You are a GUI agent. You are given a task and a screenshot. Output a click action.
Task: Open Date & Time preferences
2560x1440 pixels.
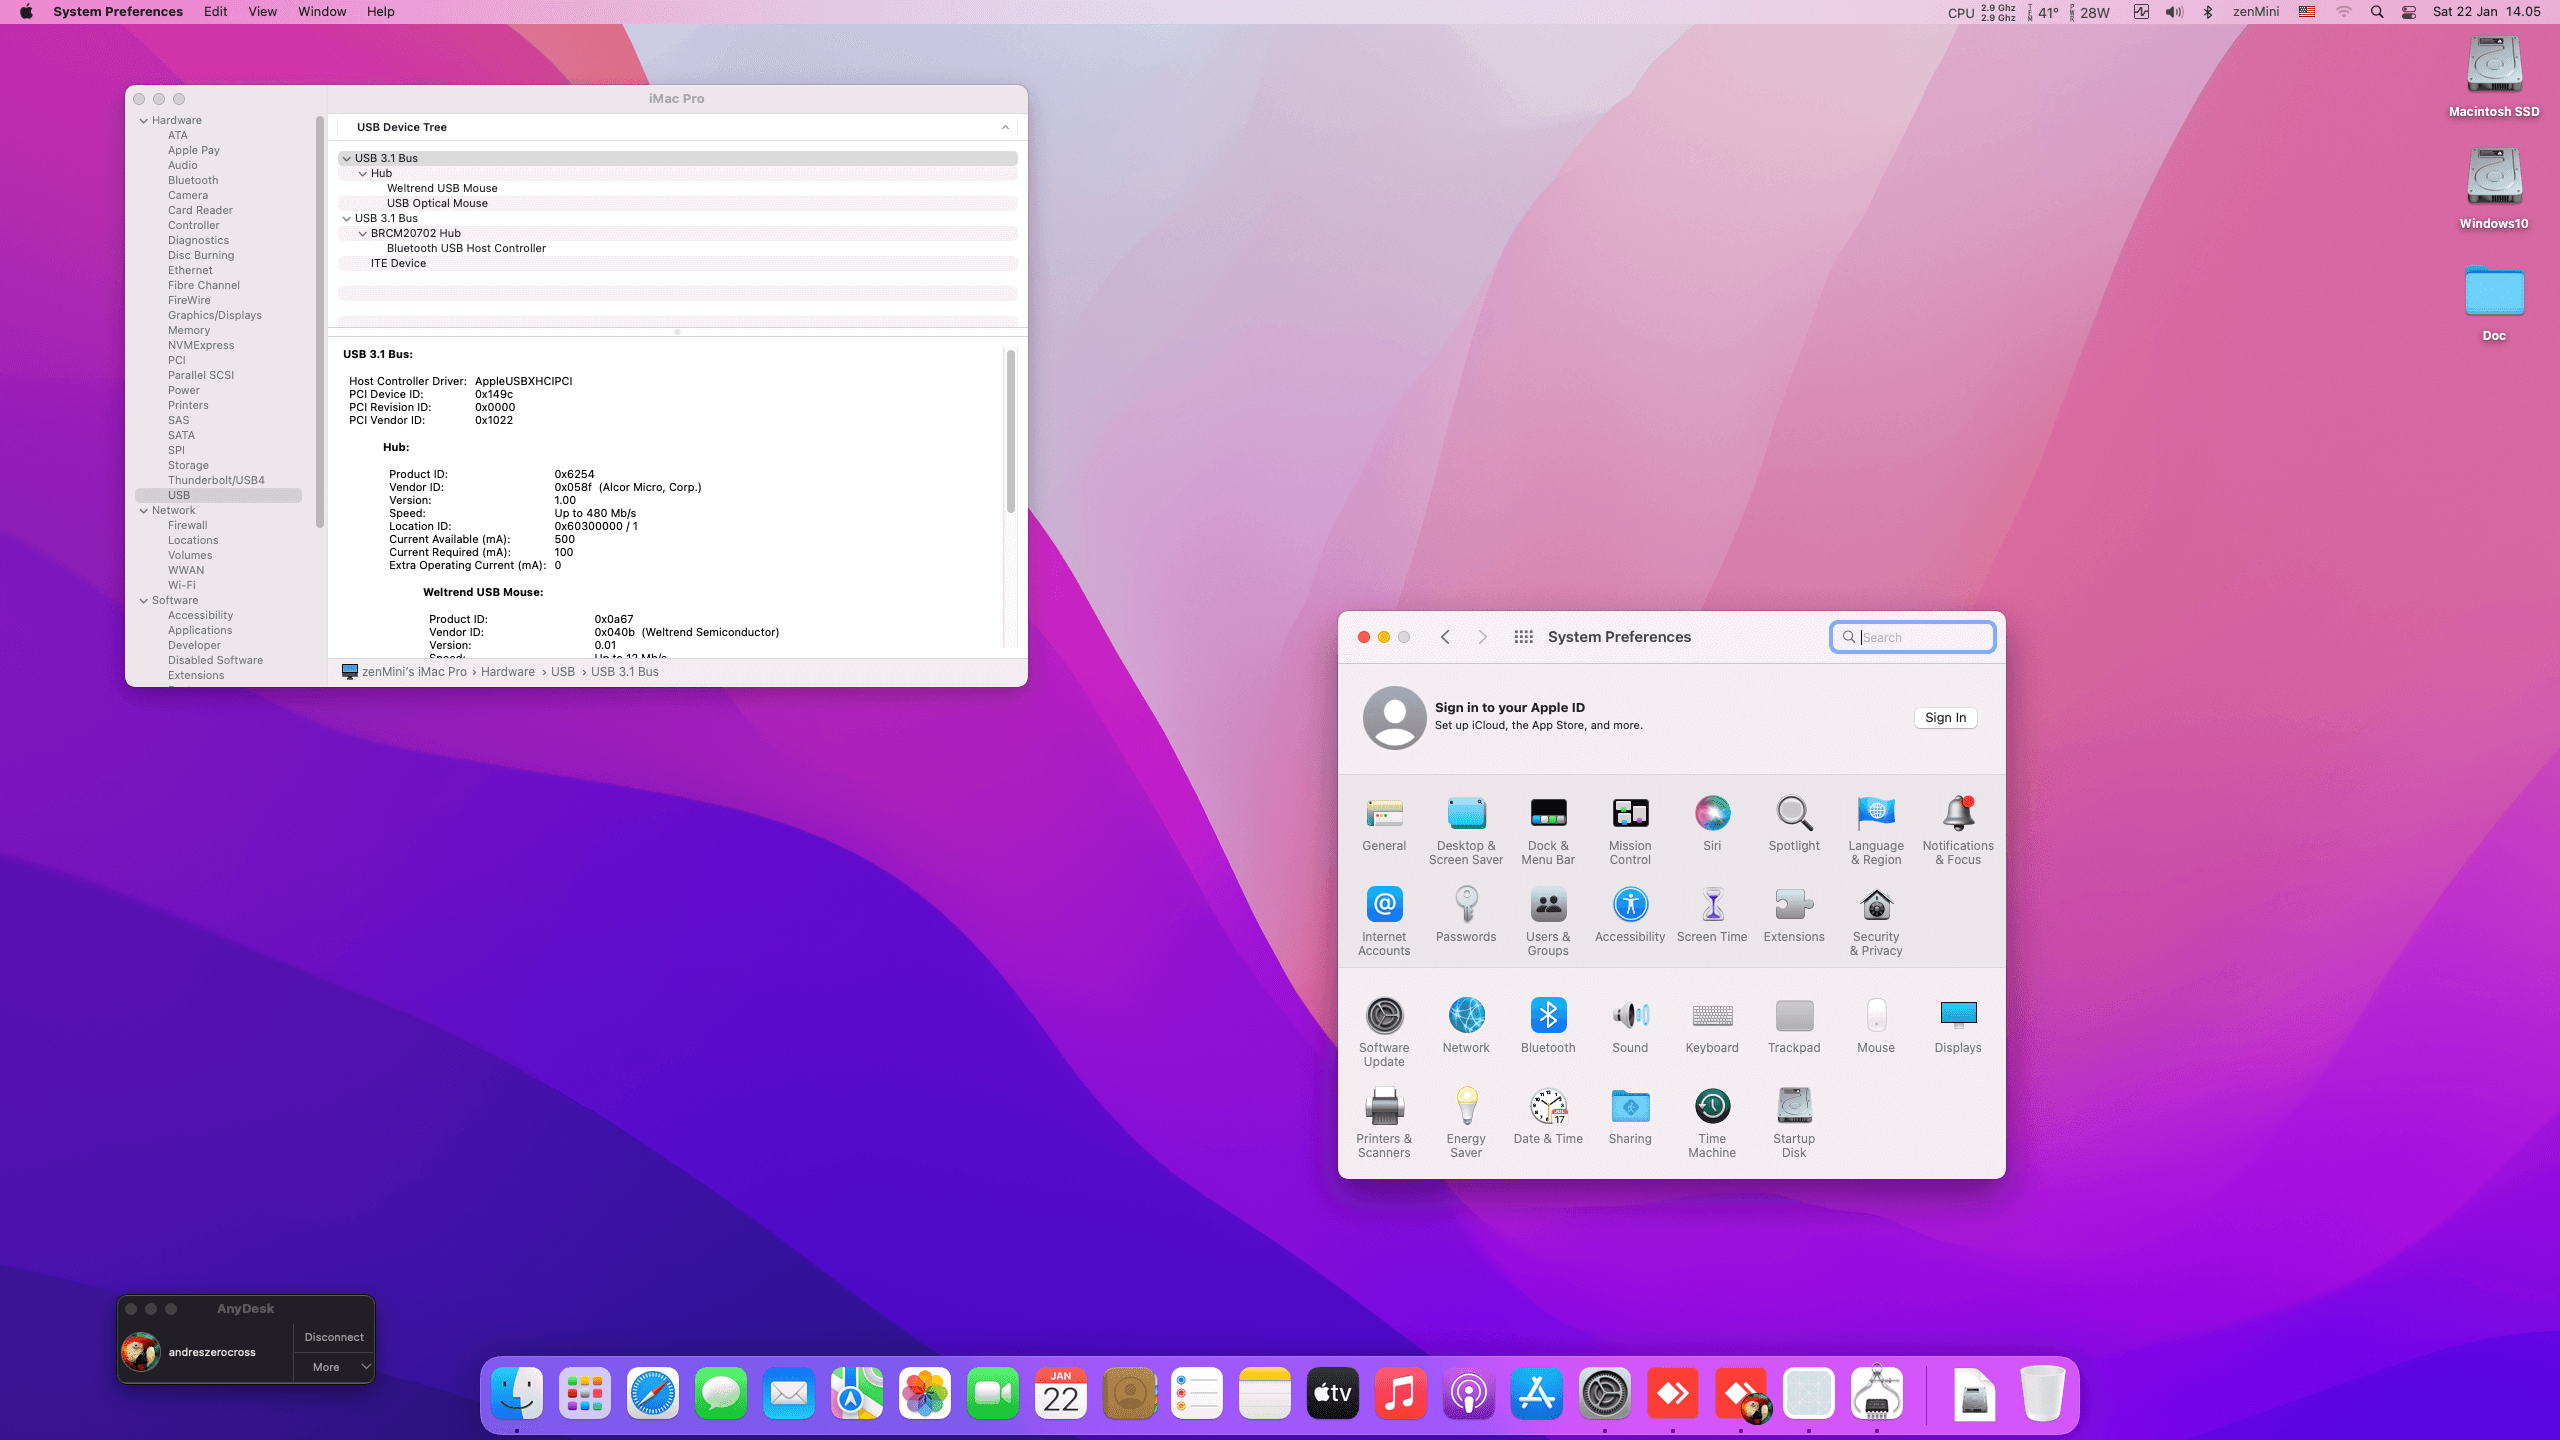[x=1548, y=1117]
